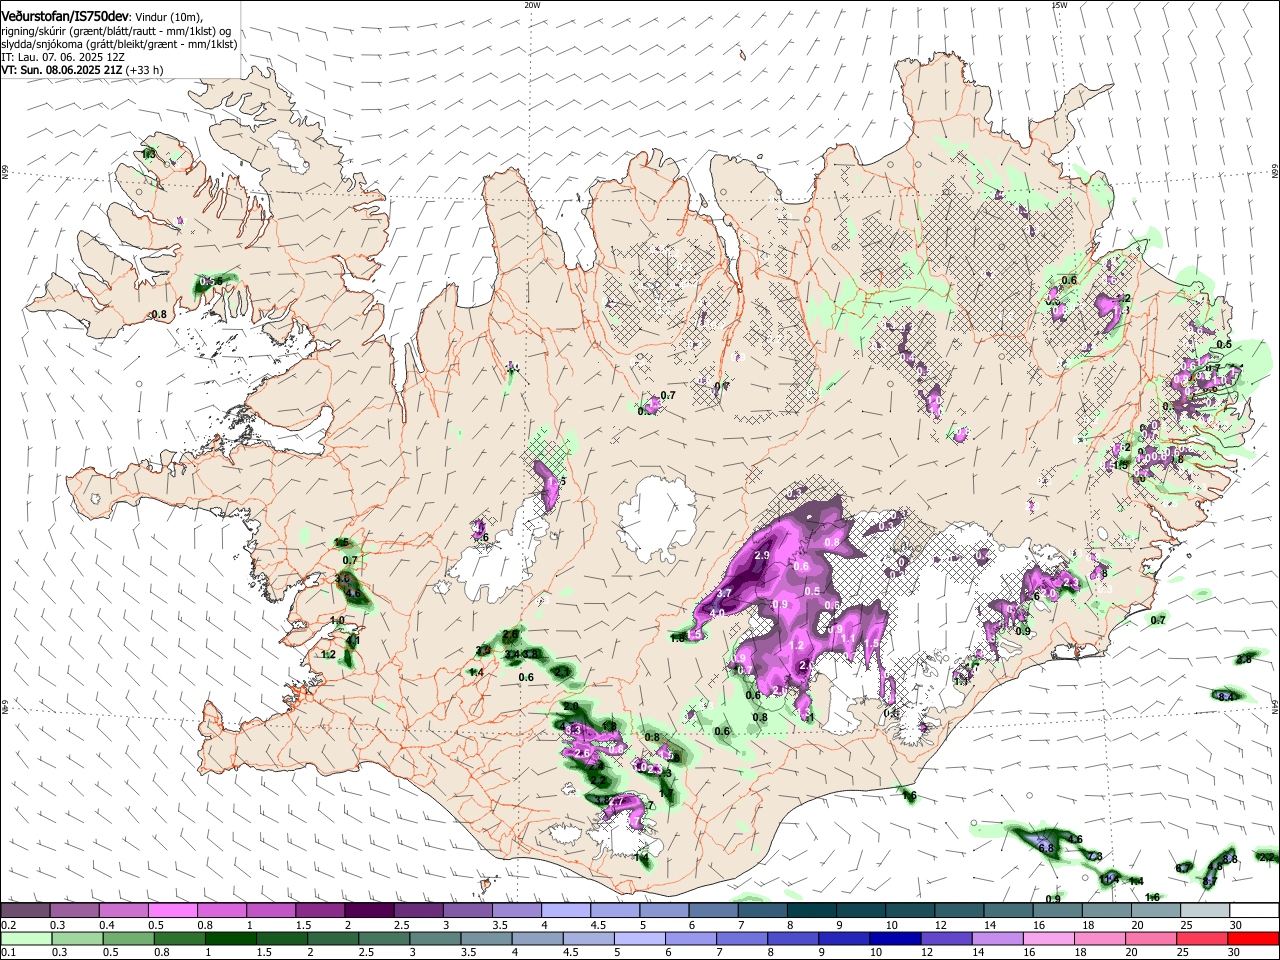The image size is (1280, 960).
Task: Click the 'VT: Sun. 08.06.2025 21Z (+33 h)' line
Action: [x=82, y=71]
